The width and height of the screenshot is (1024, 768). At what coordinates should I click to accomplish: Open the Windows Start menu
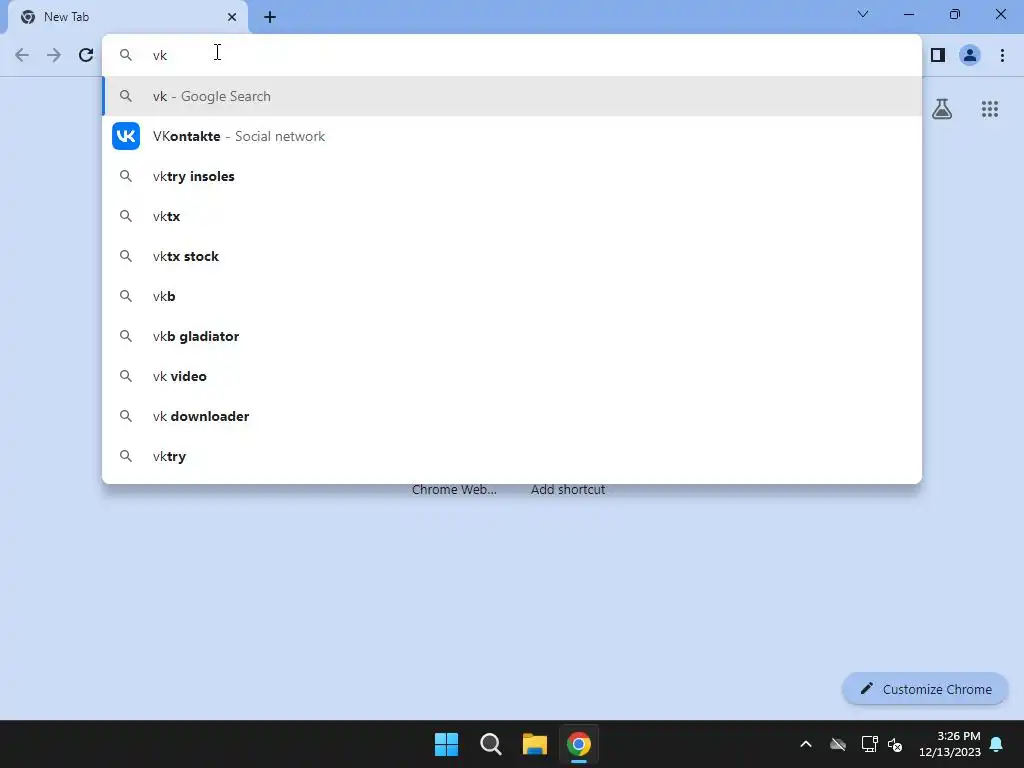point(447,744)
